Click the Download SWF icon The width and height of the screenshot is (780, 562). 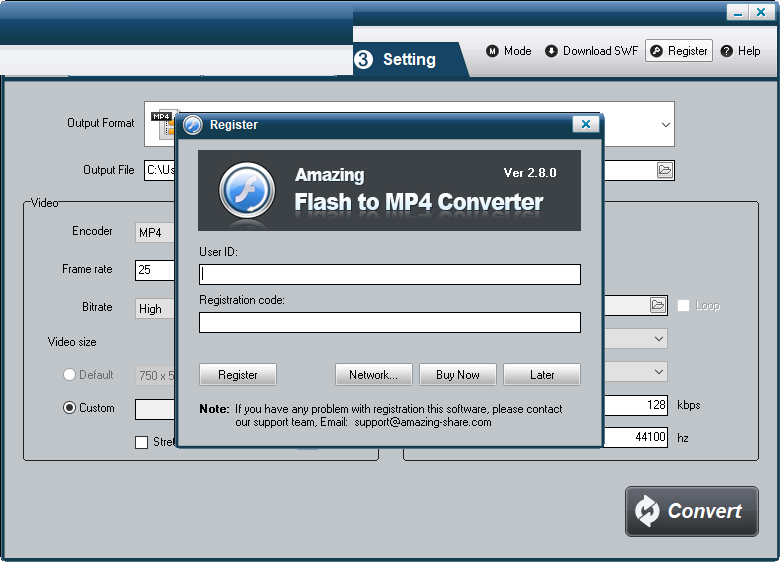551,51
